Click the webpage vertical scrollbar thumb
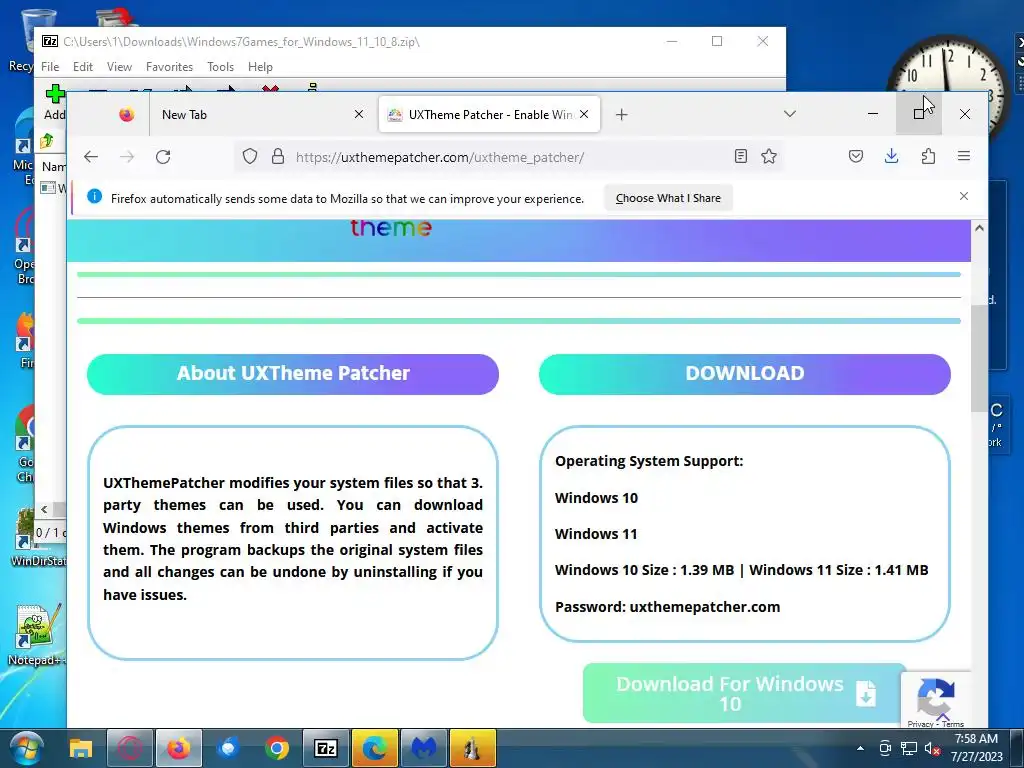The width and height of the screenshot is (1024, 768). coord(979,358)
